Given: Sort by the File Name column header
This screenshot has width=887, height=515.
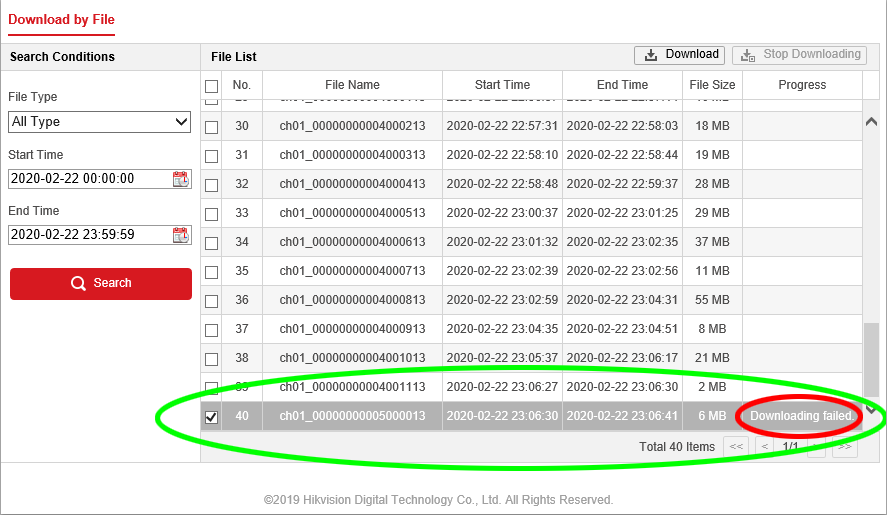Looking at the screenshot, I should [352, 85].
